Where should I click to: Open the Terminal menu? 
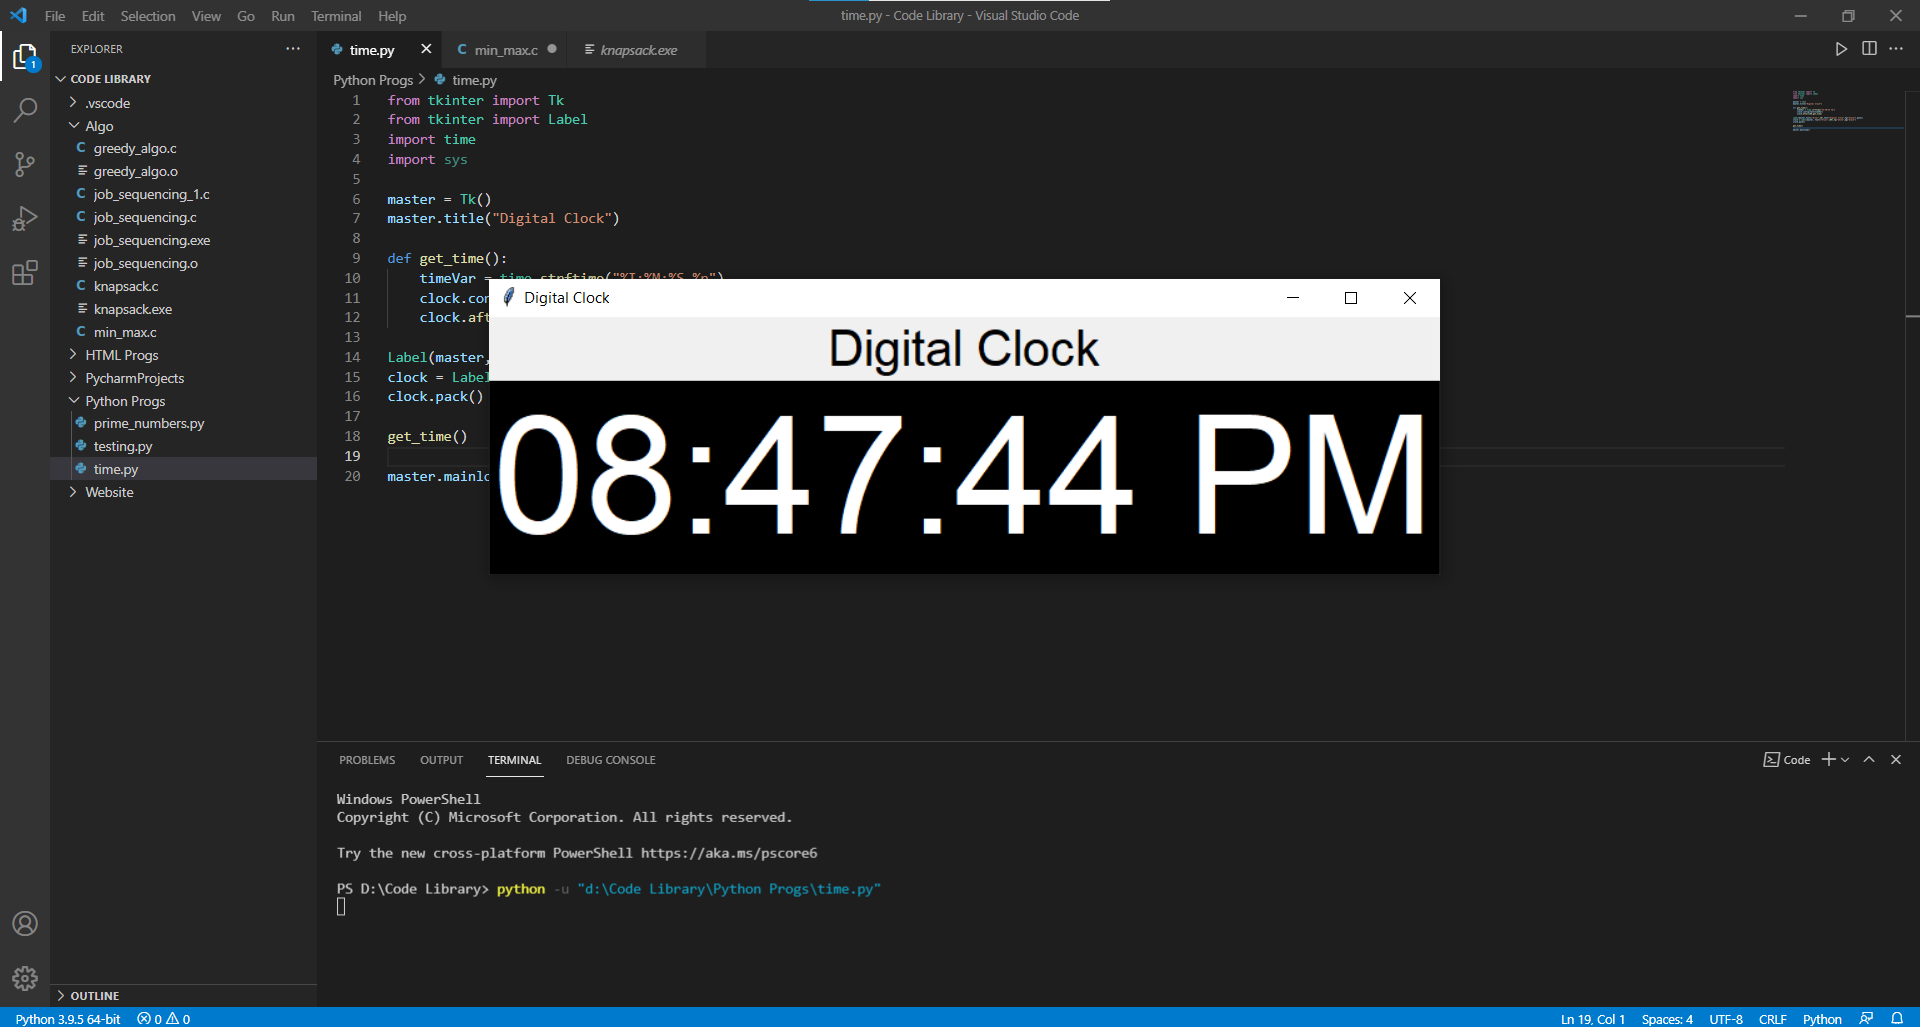(336, 16)
